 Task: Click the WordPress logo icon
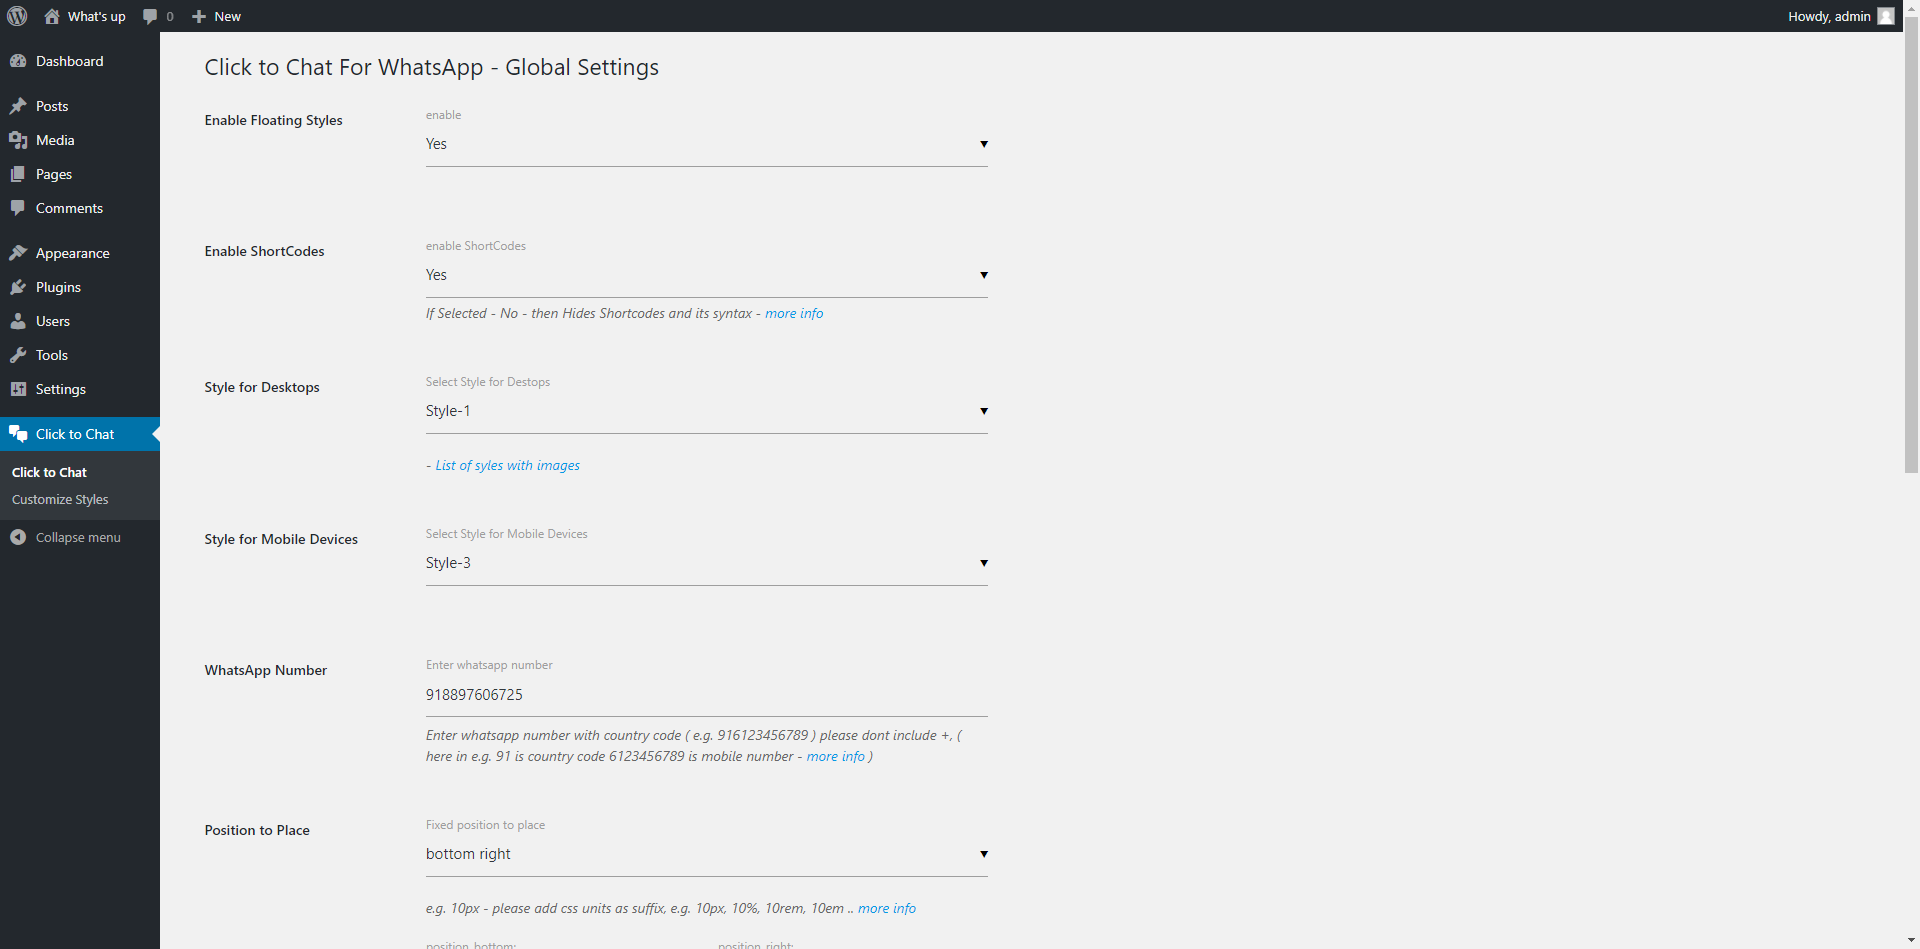17,16
